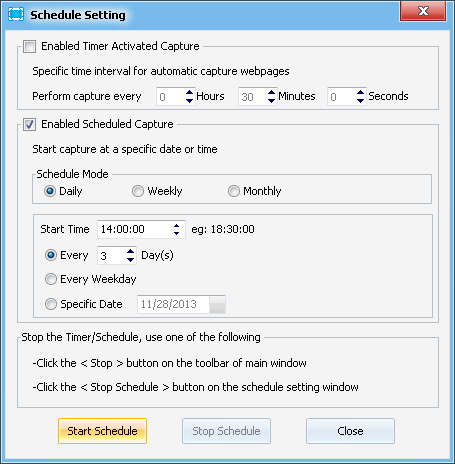Click the Start Time input field
Viewport: 455px width, 464px height.
pyautogui.click(x=135, y=229)
